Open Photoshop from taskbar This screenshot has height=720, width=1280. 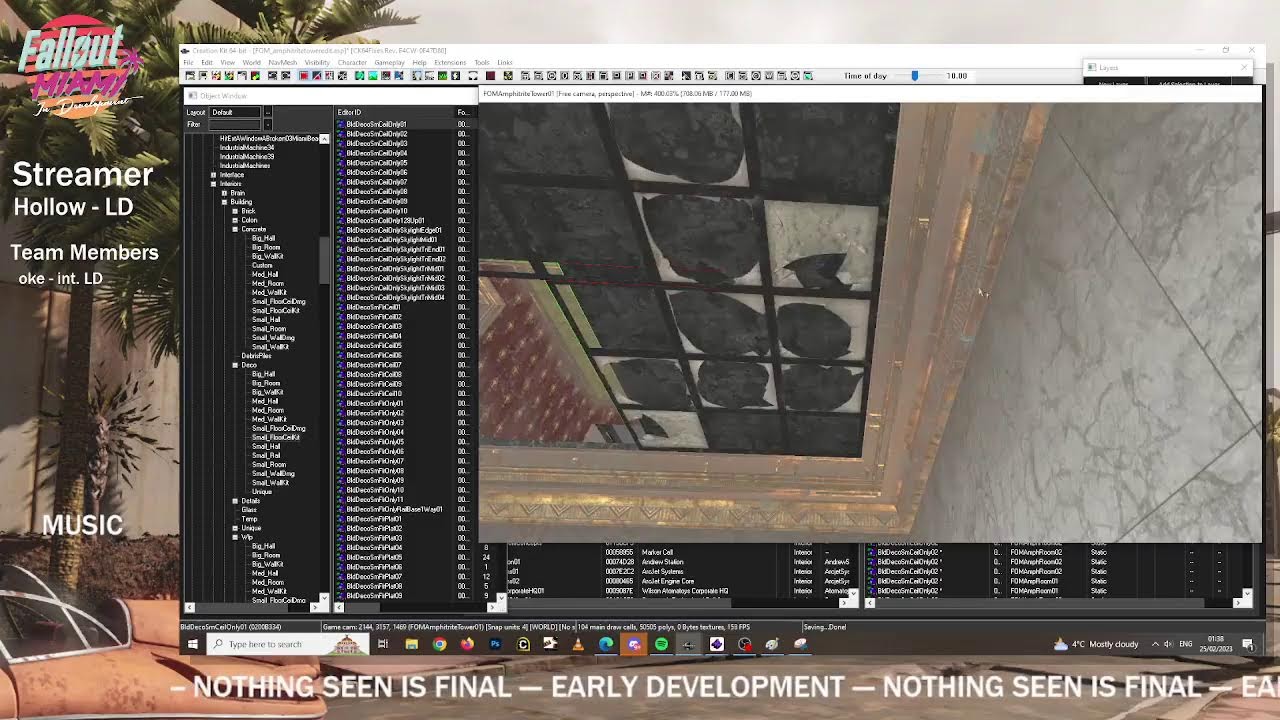point(495,644)
